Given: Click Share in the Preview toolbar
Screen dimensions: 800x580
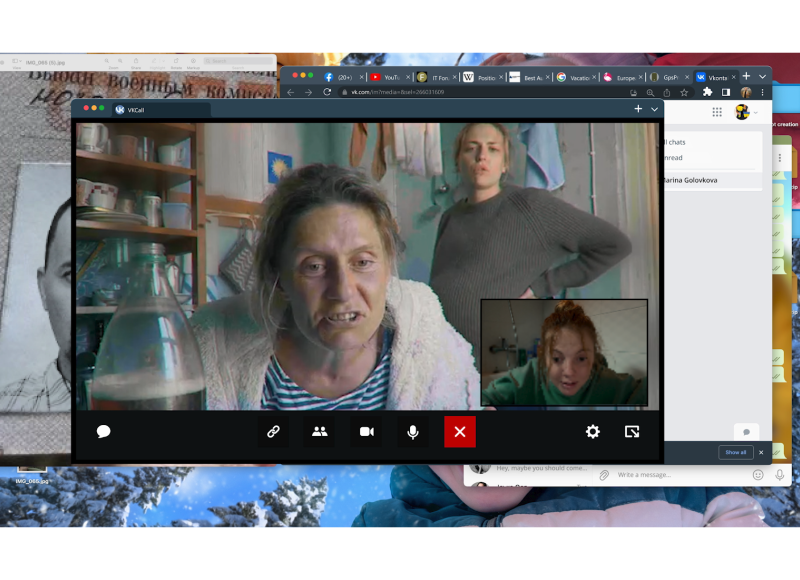Looking at the screenshot, I should 136,63.
